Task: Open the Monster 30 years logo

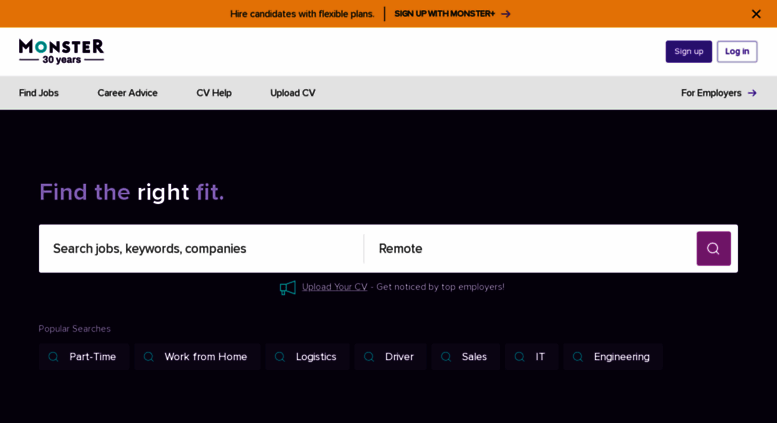Action: 61,52
